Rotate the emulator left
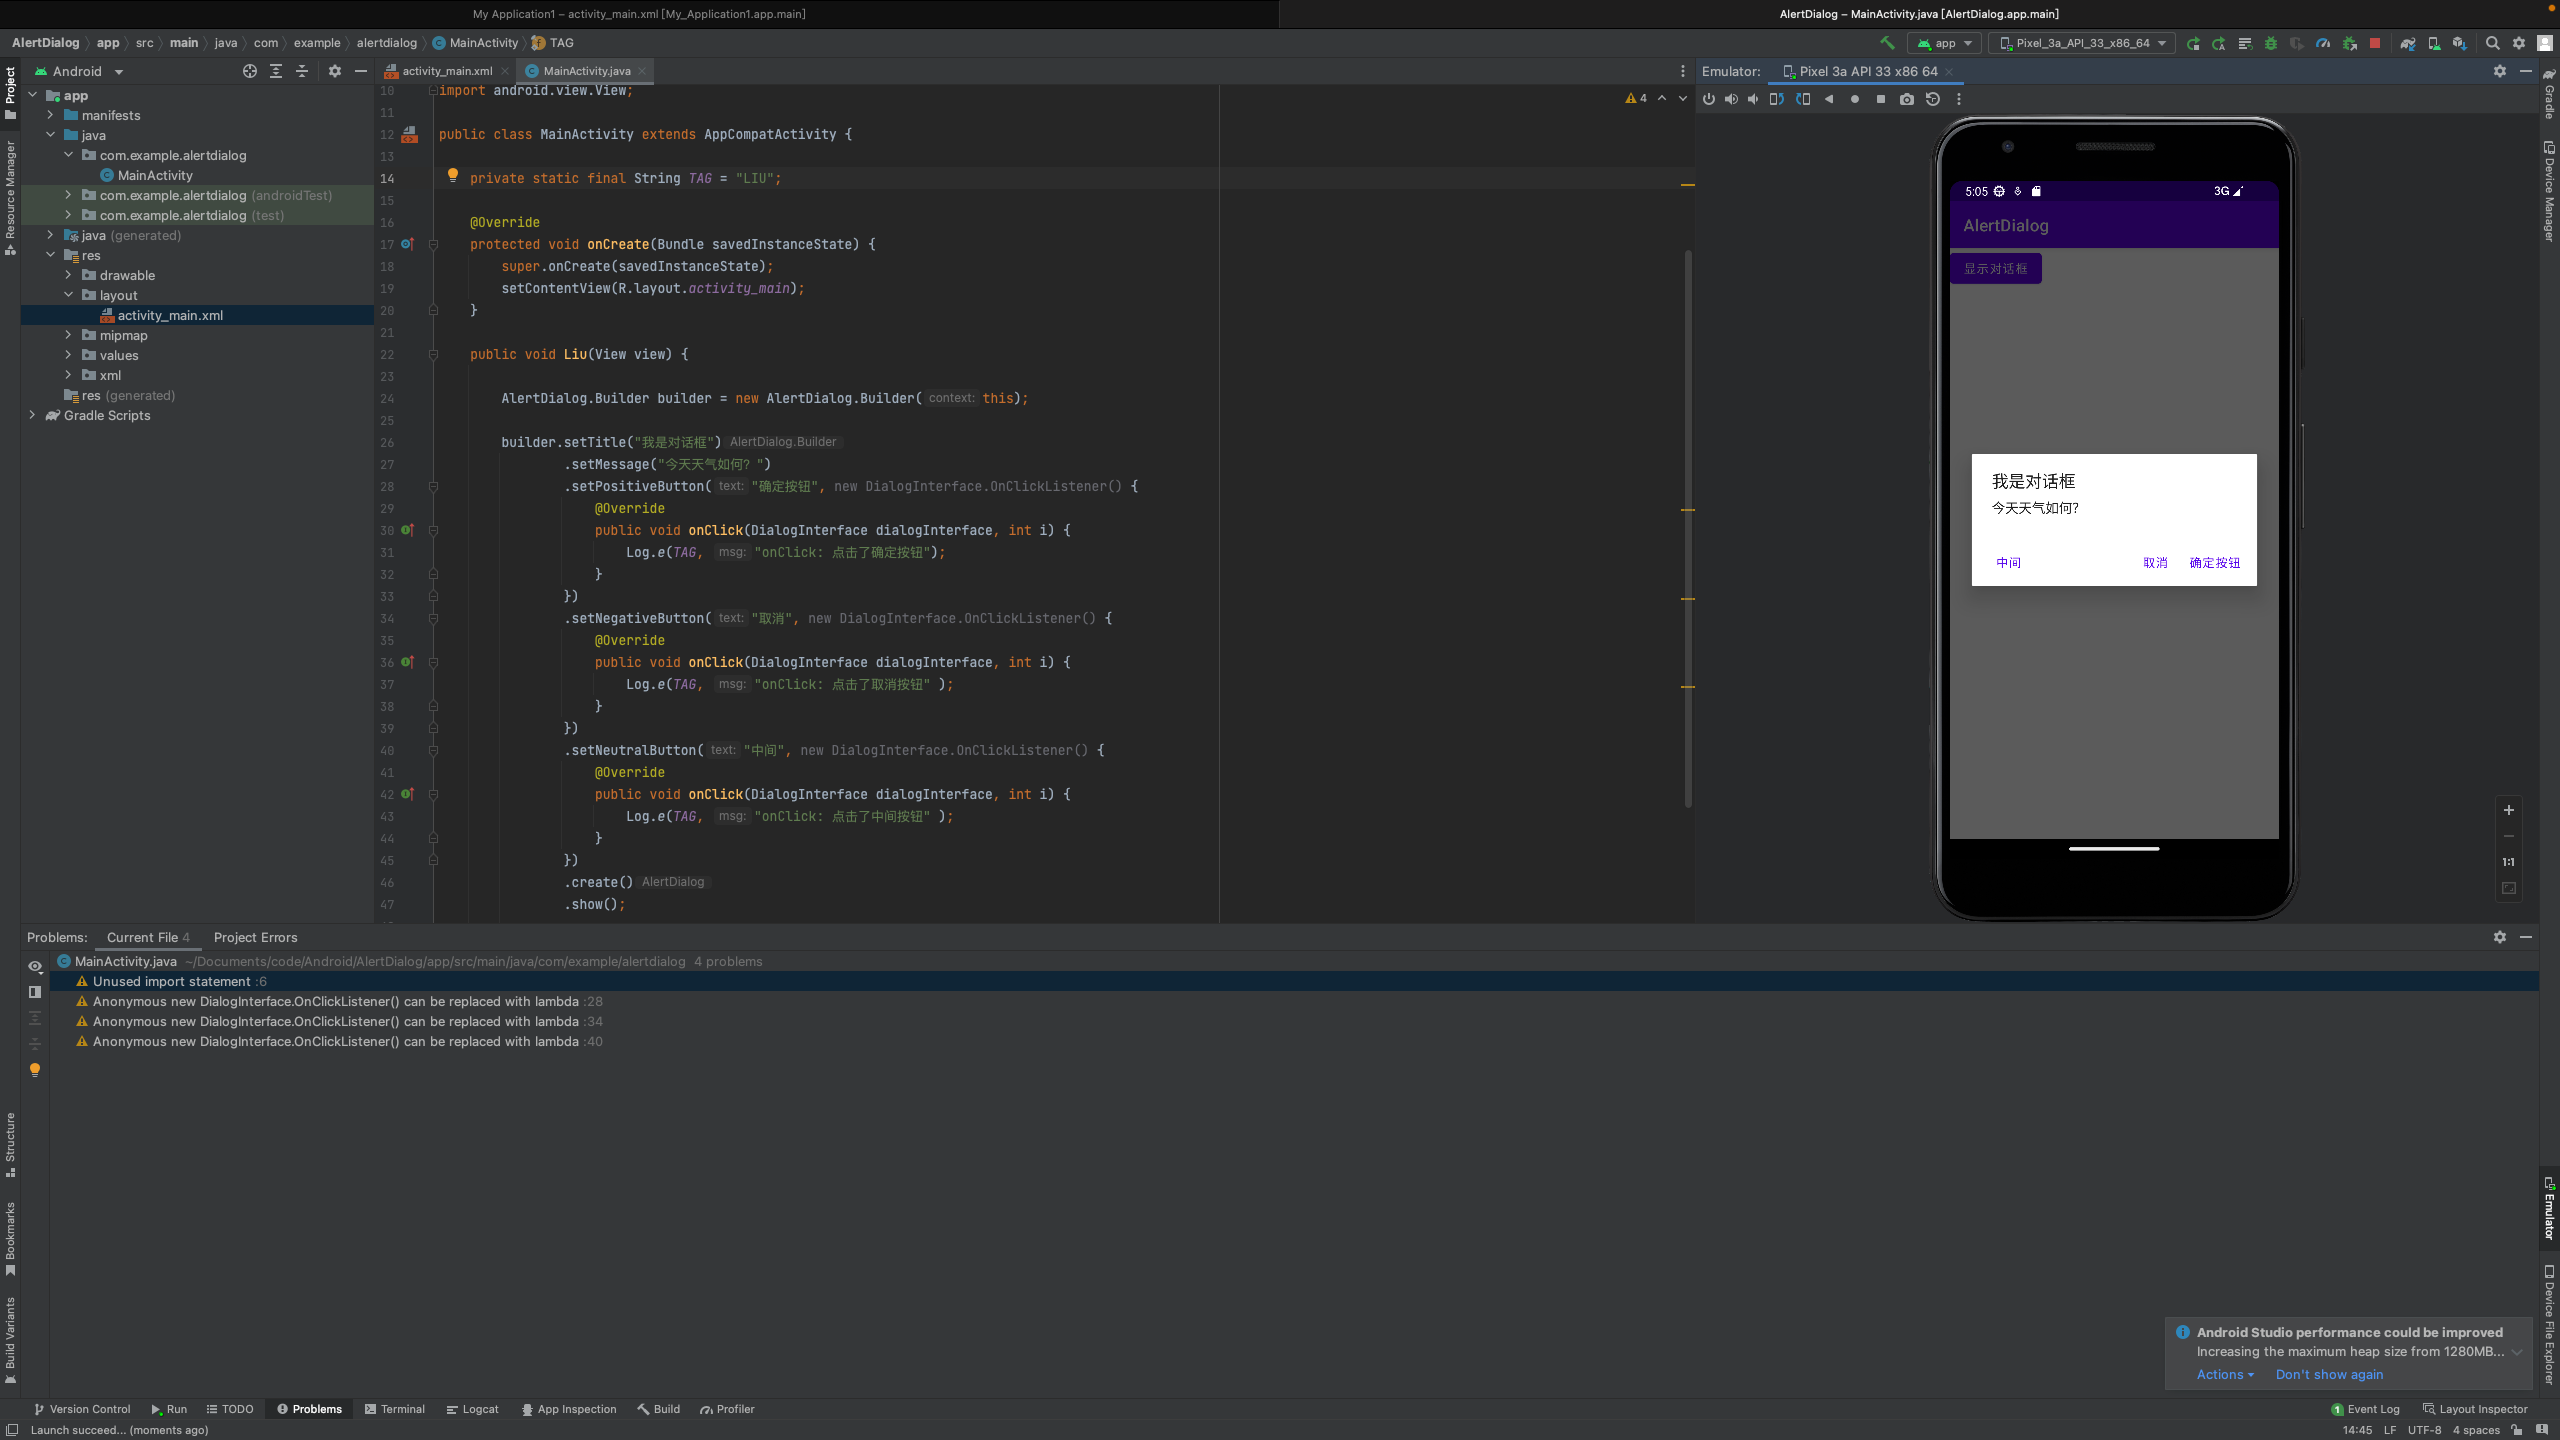The width and height of the screenshot is (2560, 1440). (x=1777, y=99)
